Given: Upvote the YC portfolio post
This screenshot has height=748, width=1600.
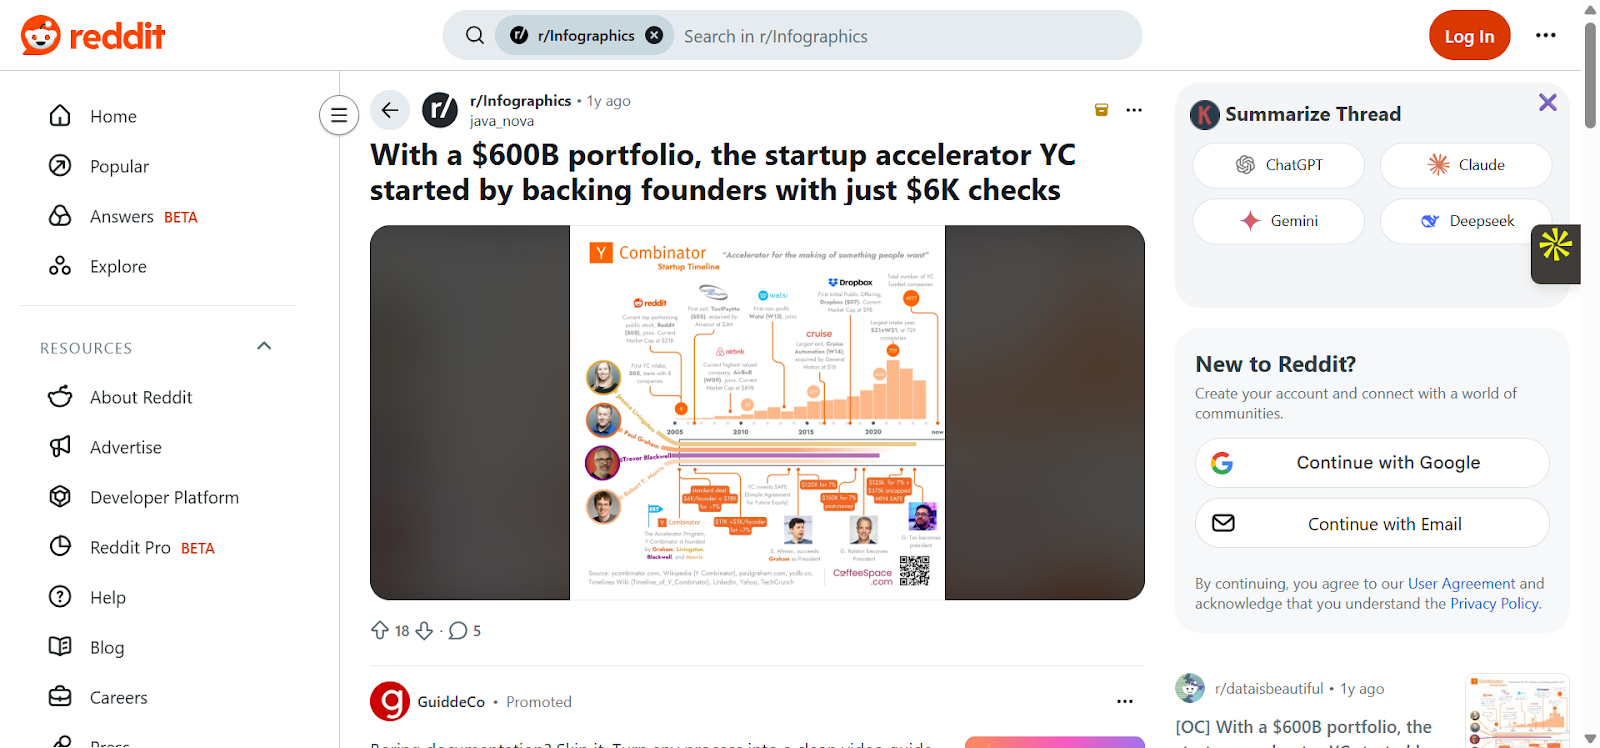Looking at the screenshot, I should [380, 630].
